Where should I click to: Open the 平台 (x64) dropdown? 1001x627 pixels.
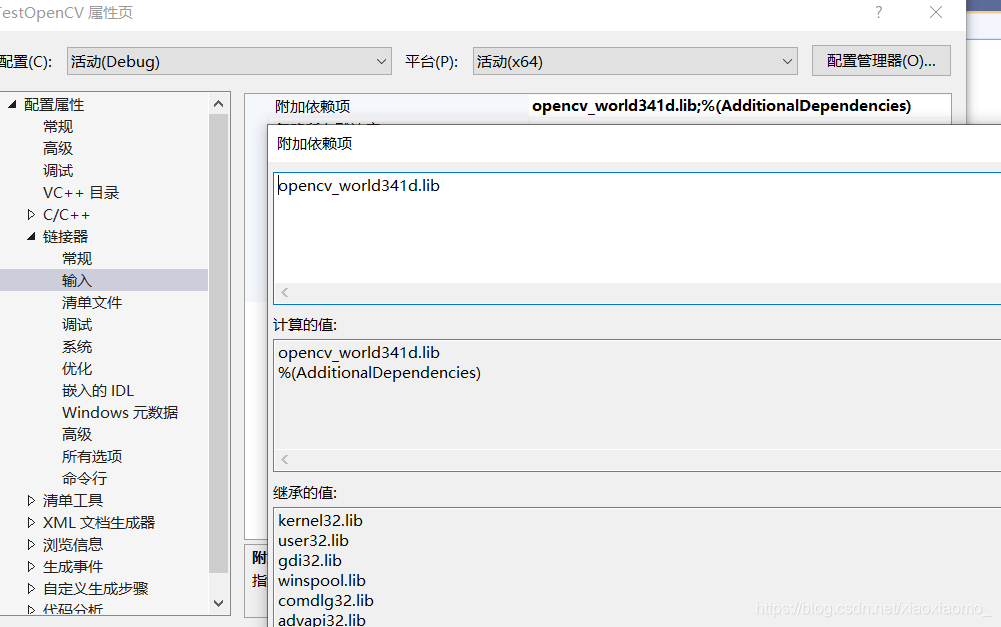point(635,61)
